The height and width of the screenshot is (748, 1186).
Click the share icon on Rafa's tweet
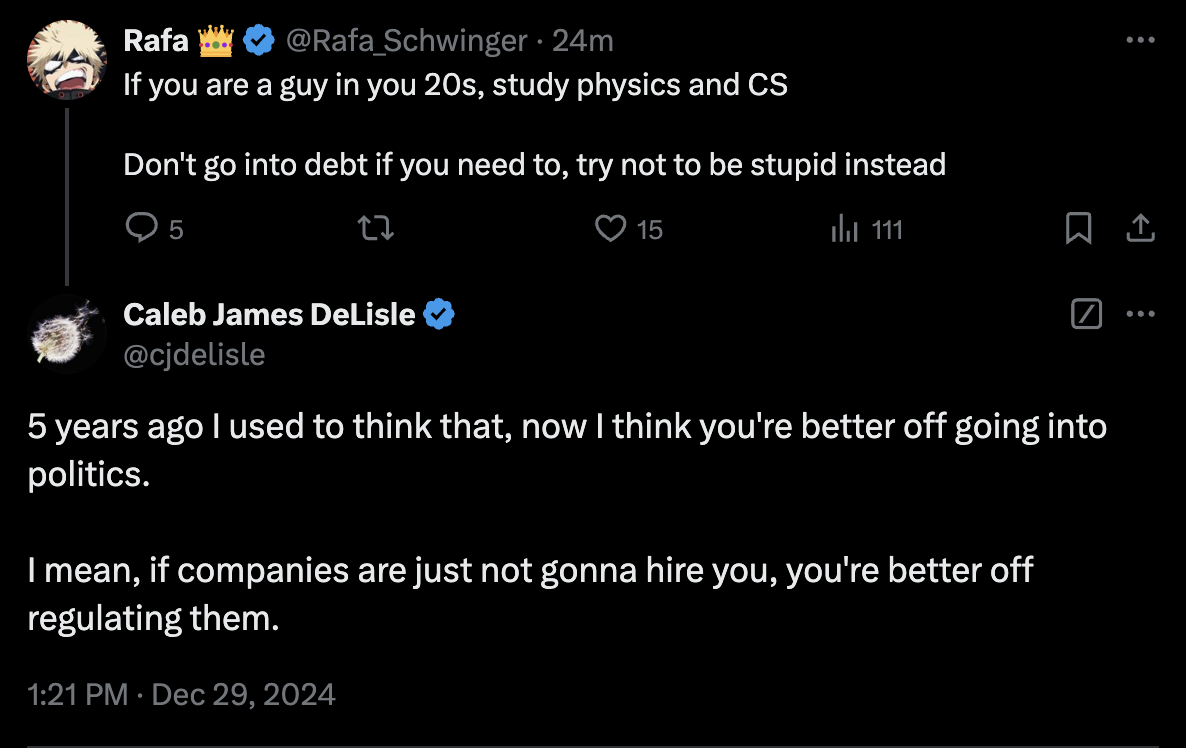tap(1141, 228)
